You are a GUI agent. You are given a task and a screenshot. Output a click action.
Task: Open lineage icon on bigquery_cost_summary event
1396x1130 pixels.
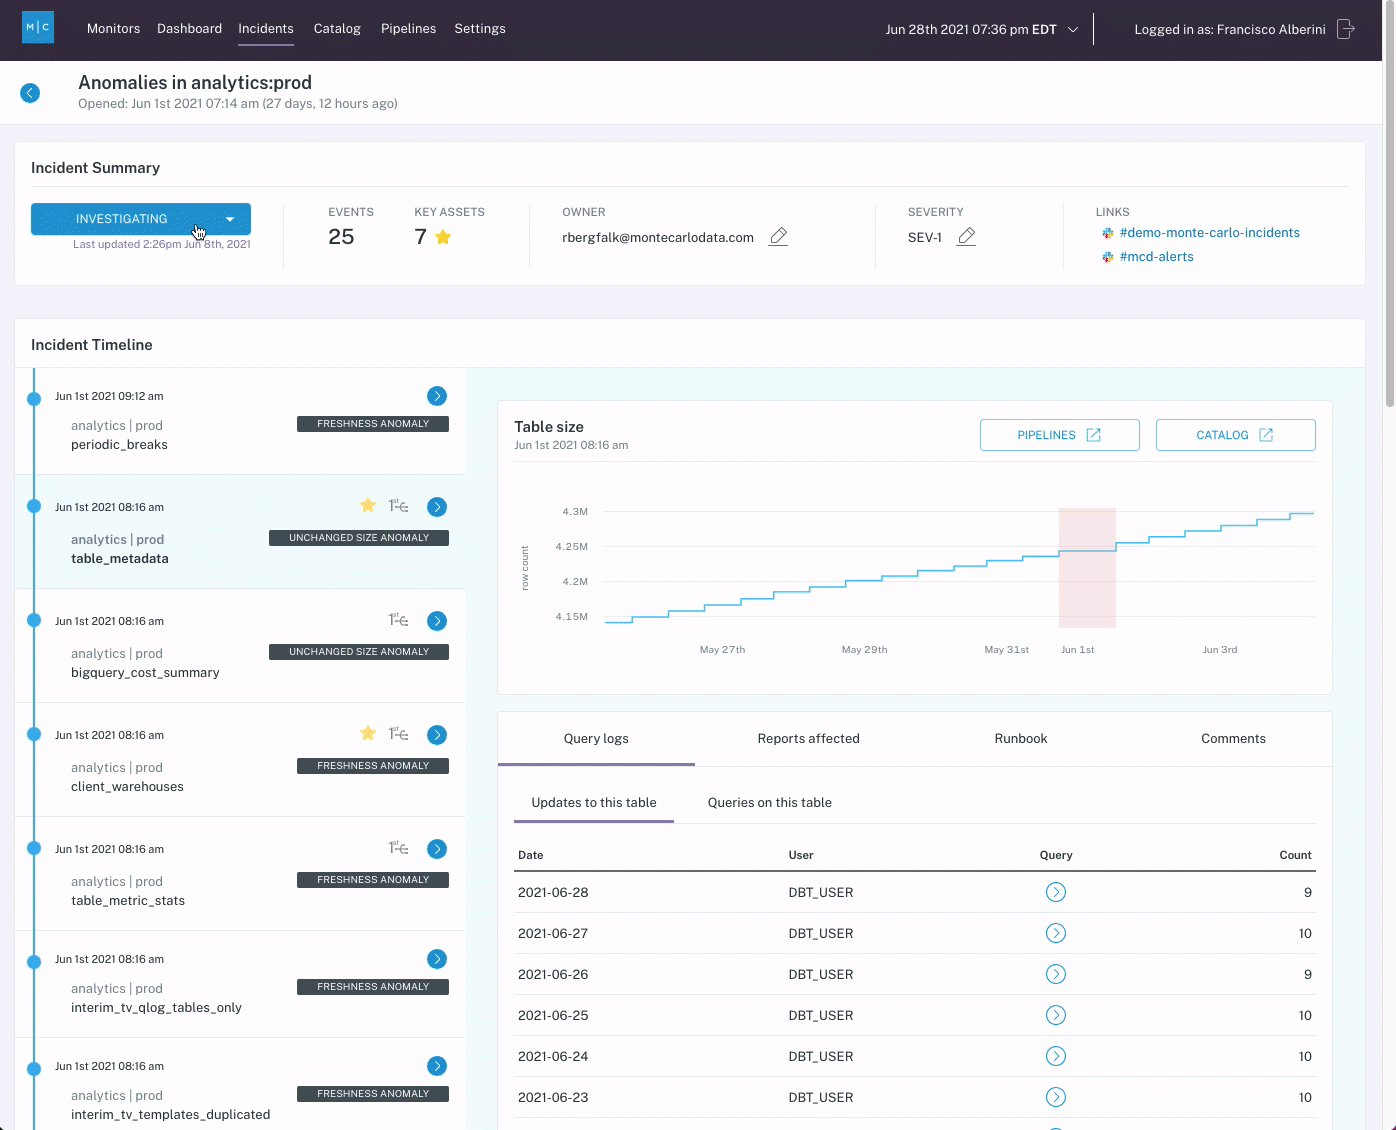[398, 621]
